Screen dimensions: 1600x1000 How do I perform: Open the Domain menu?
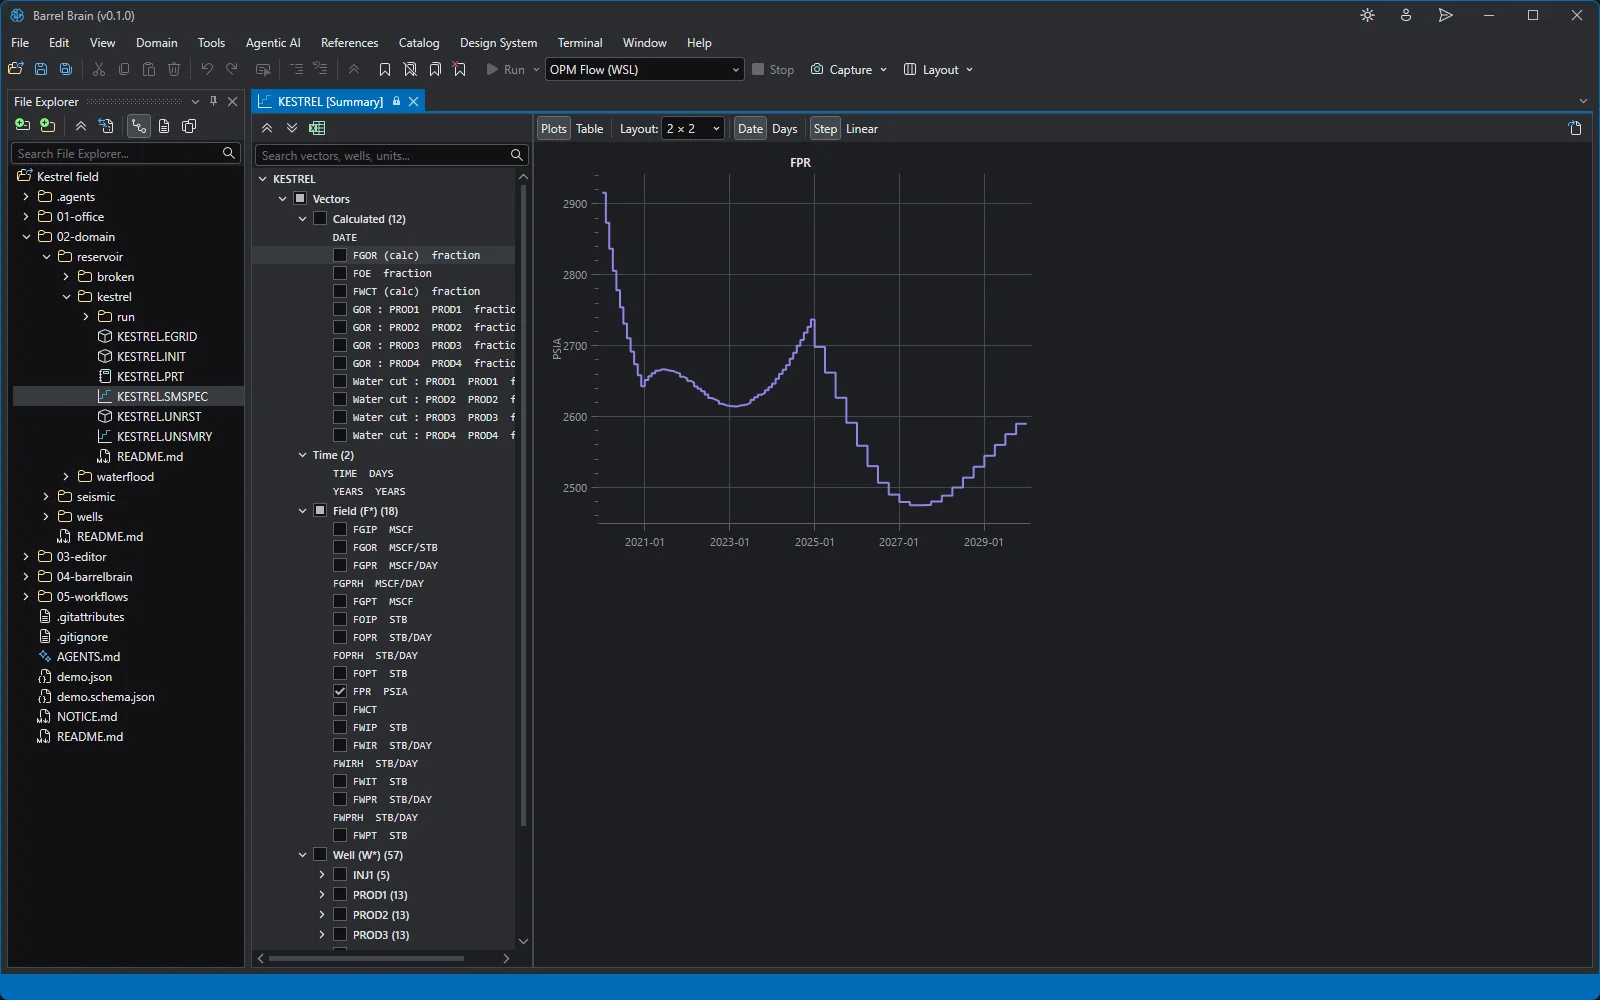157,43
